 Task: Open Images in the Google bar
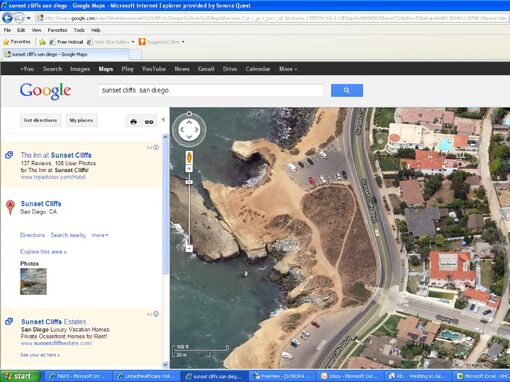[x=80, y=69]
